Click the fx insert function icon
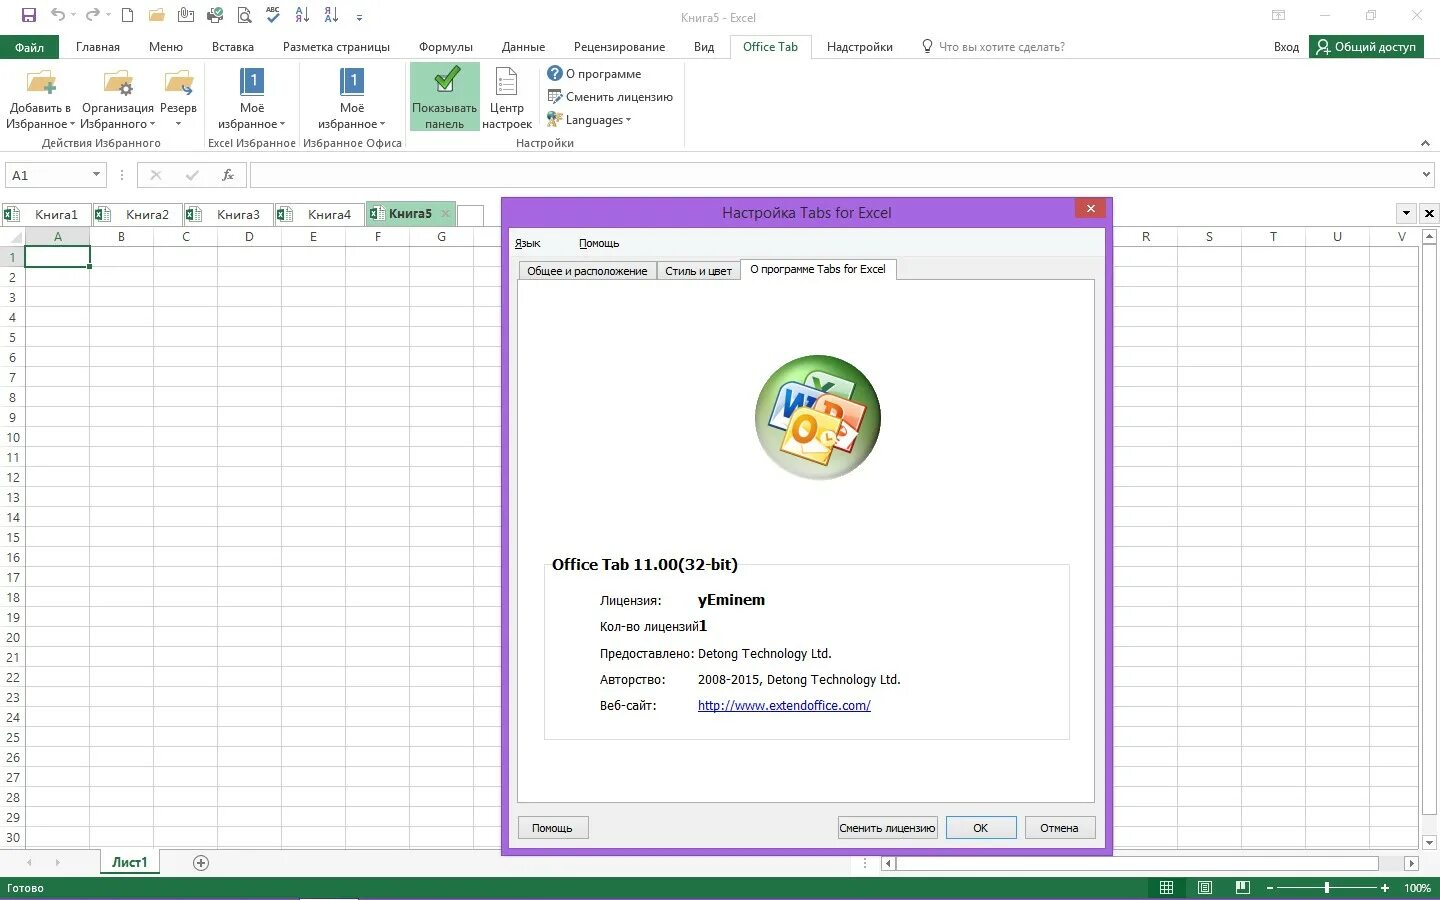 [x=228, y=175]
